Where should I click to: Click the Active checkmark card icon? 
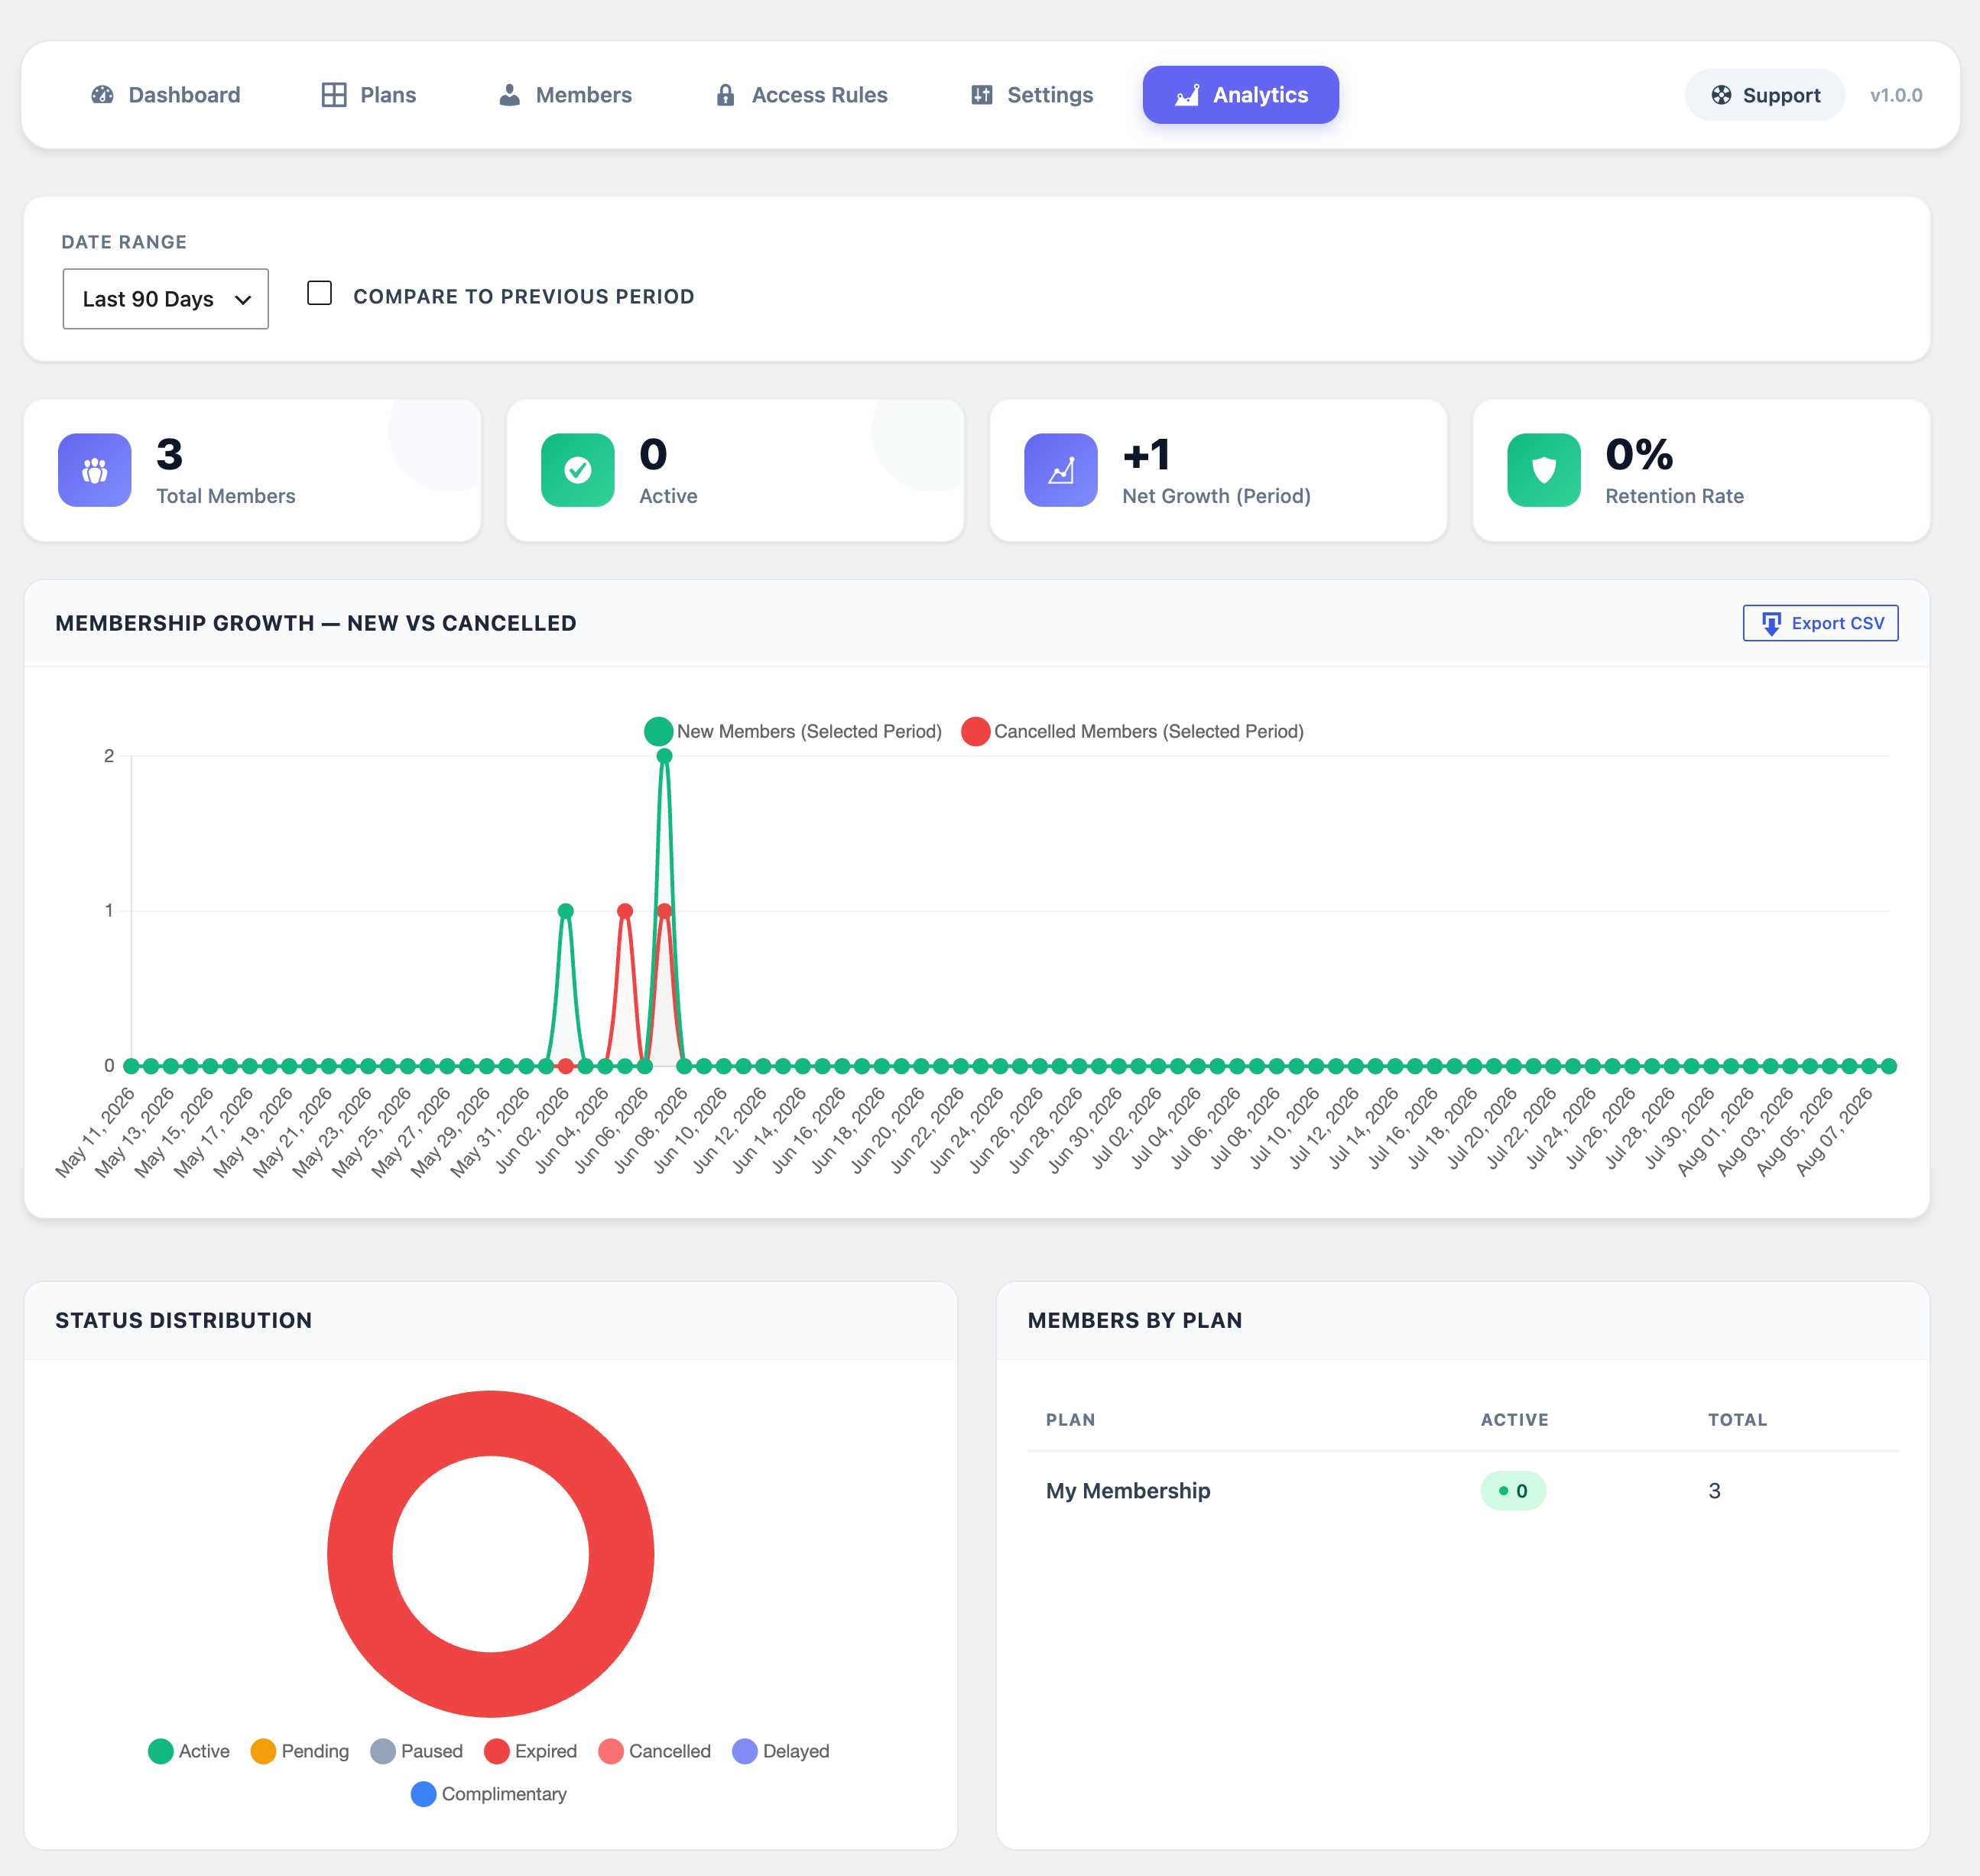point(578,470)
